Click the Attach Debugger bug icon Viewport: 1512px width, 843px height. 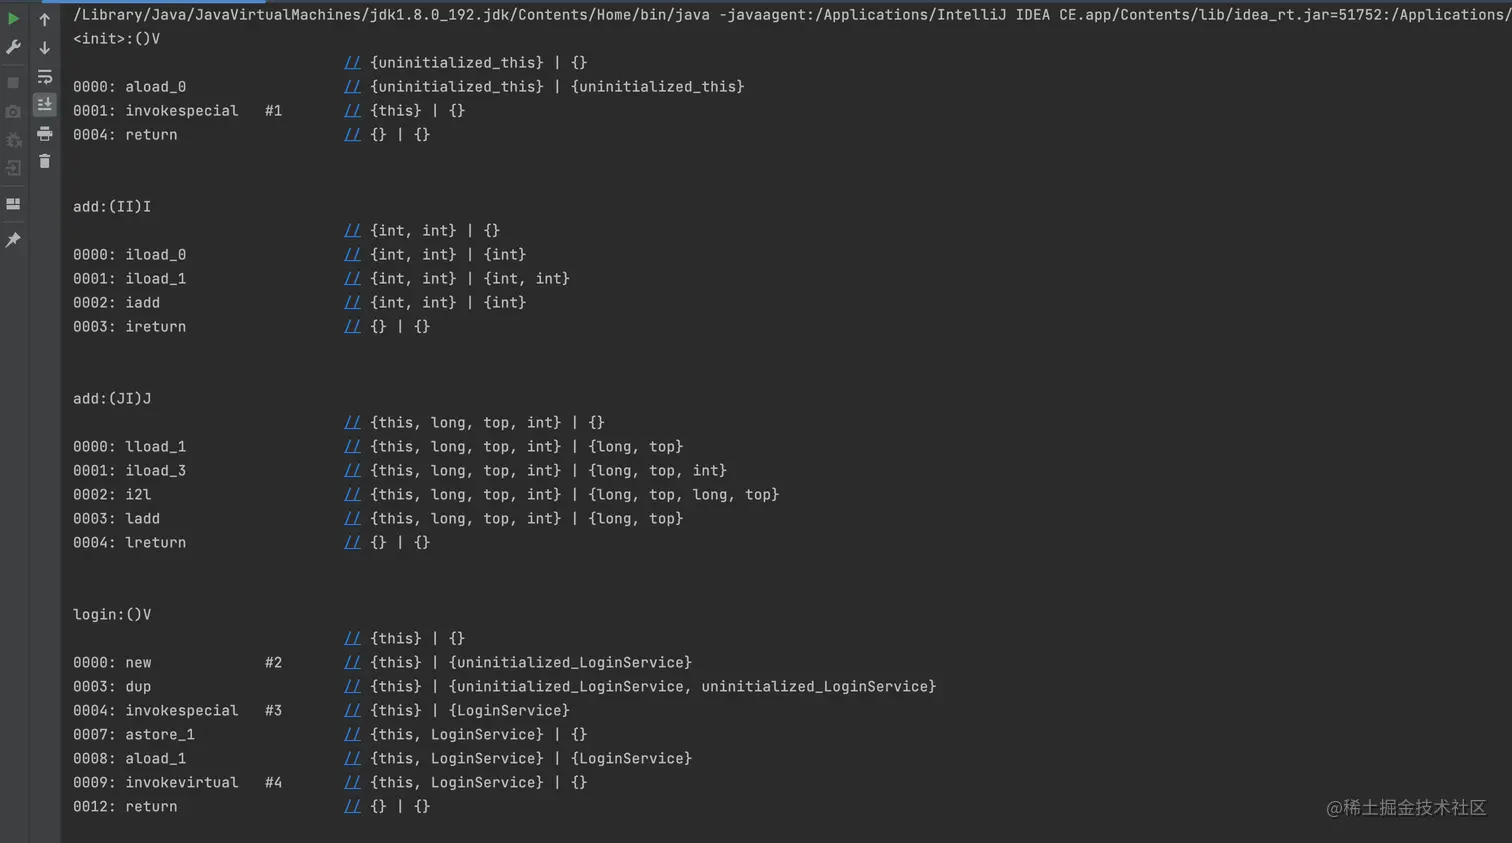(x=13, y=140)
